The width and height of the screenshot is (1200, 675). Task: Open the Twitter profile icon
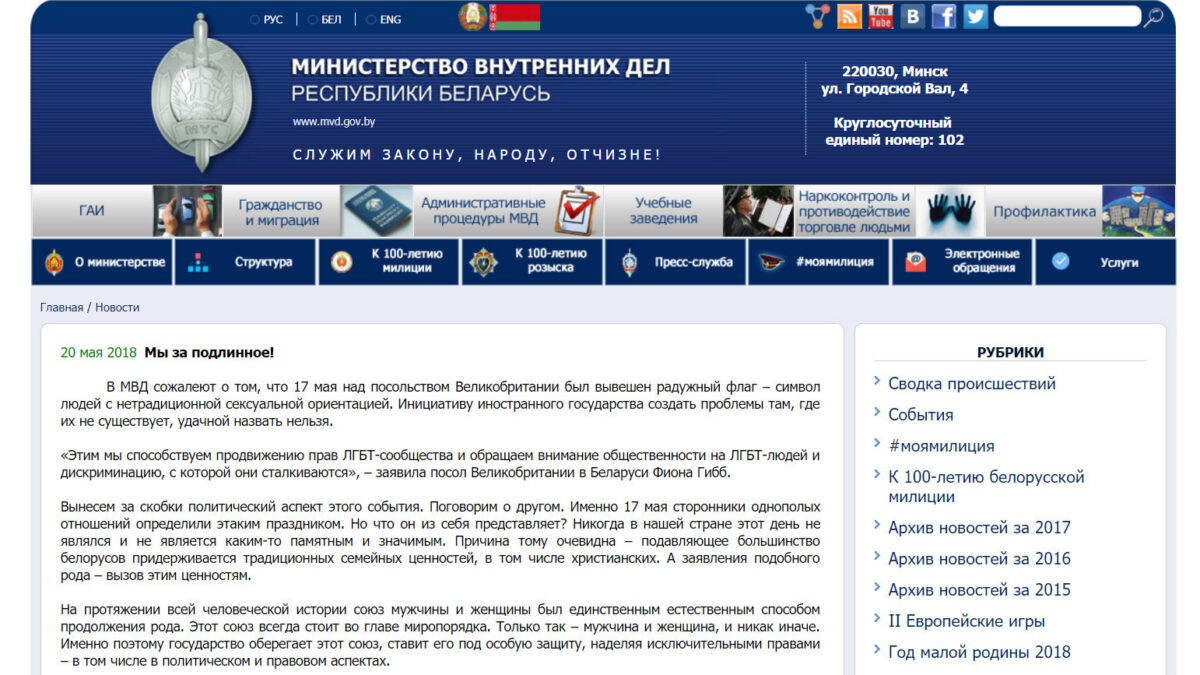[x=975, y=16]
